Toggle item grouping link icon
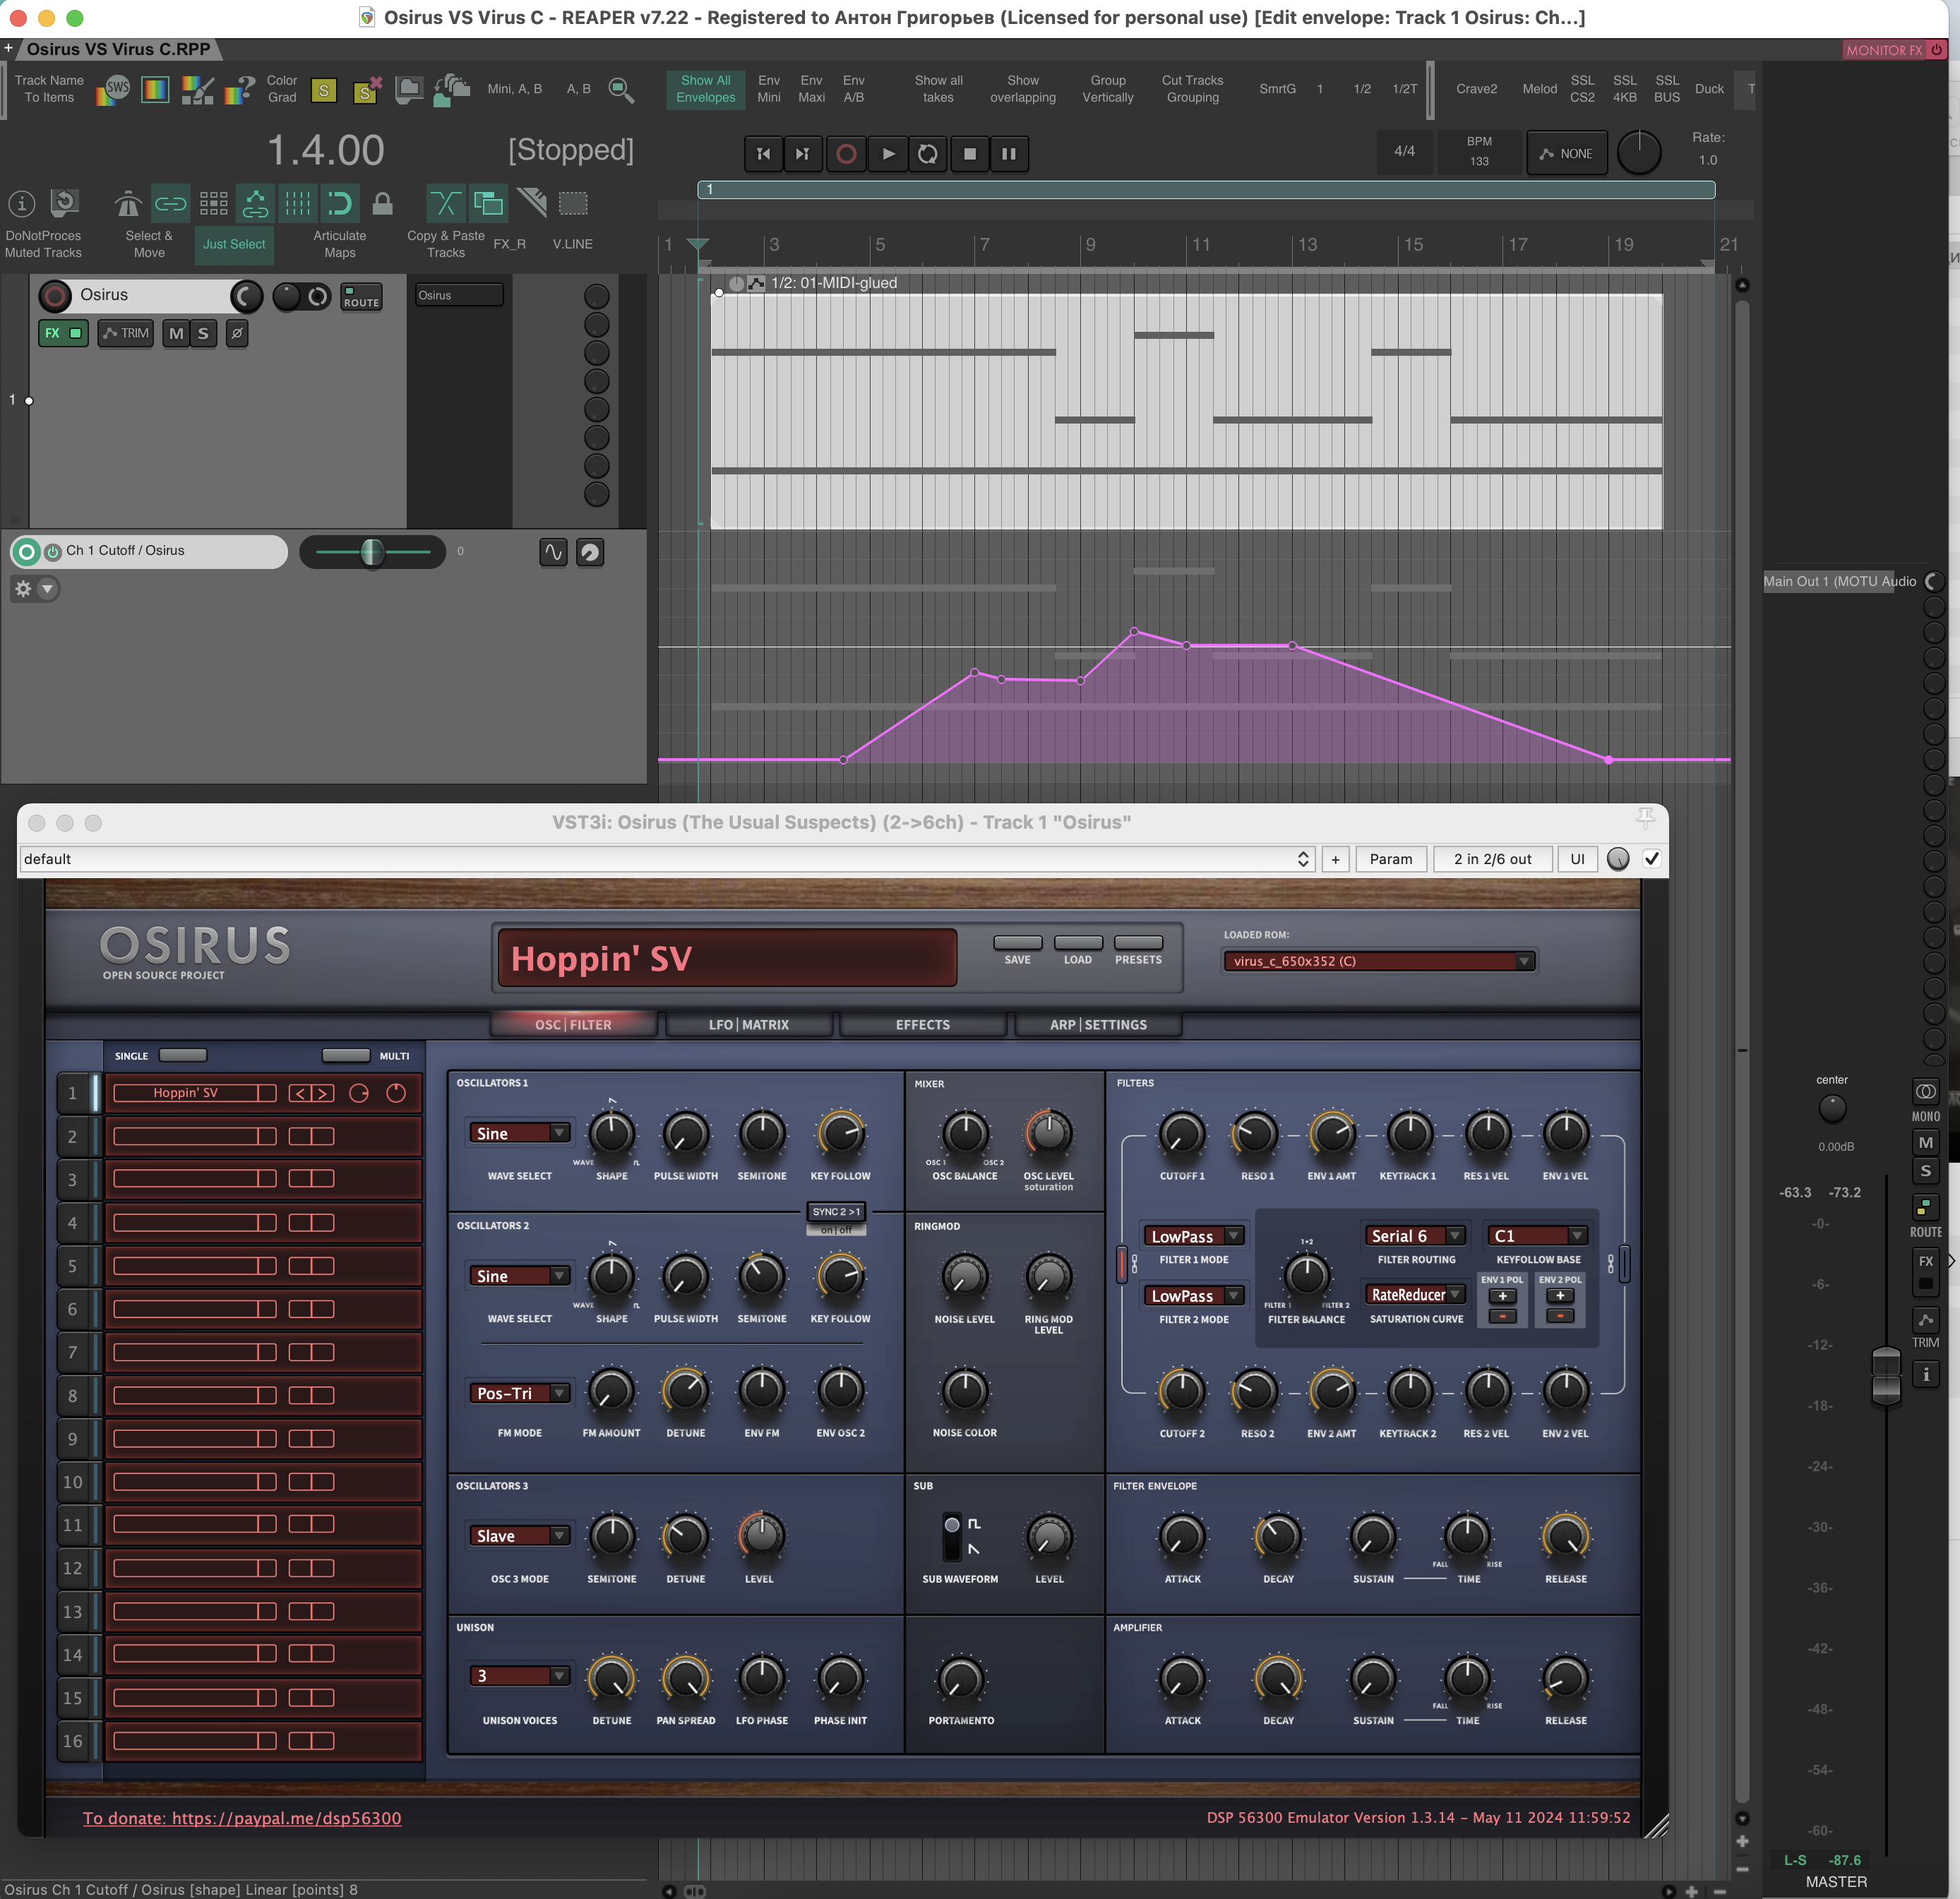The image size is (1960, 1899). point(170,204)
